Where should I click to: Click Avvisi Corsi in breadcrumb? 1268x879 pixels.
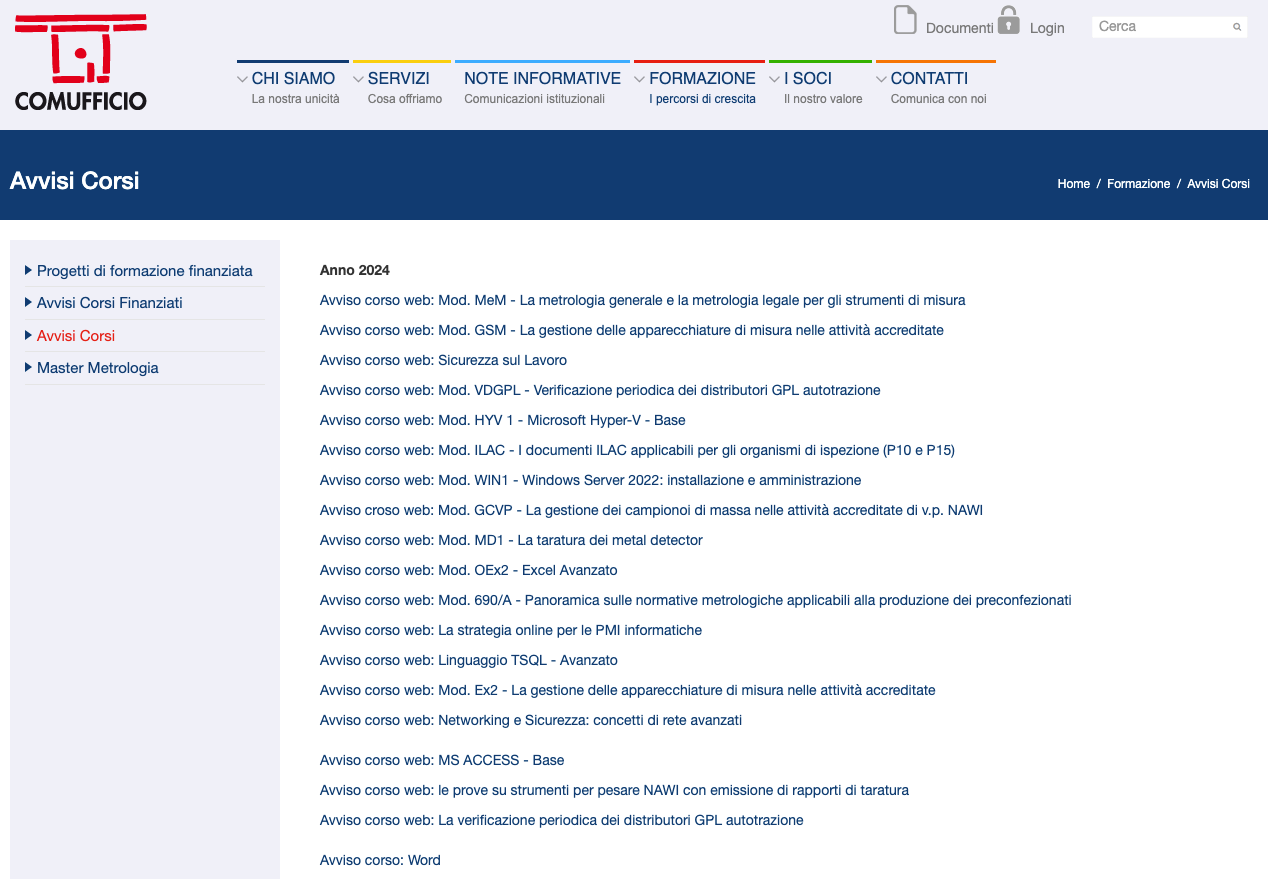click(1218, 184)
